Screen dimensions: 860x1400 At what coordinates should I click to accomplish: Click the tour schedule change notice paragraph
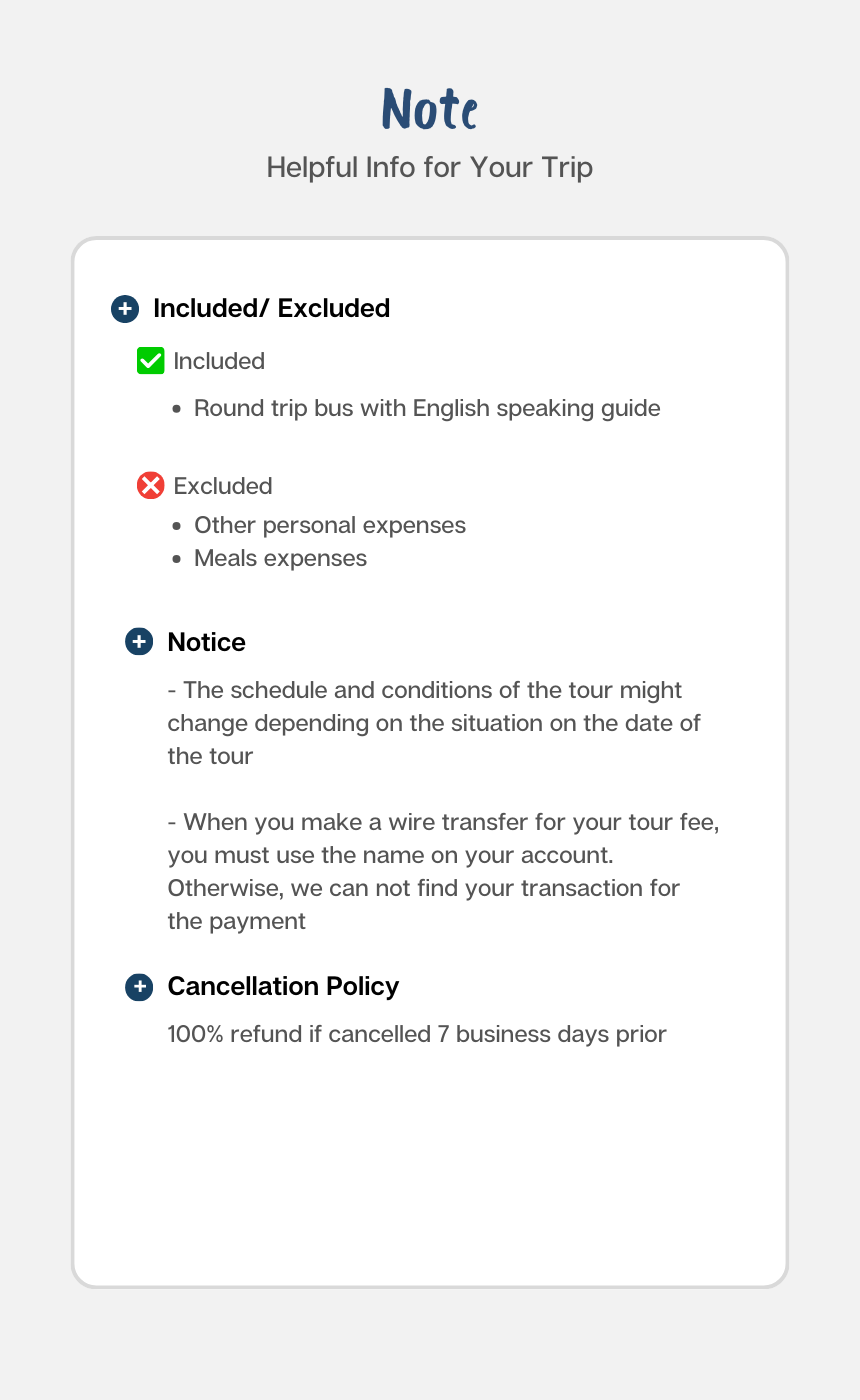(434, 723)
